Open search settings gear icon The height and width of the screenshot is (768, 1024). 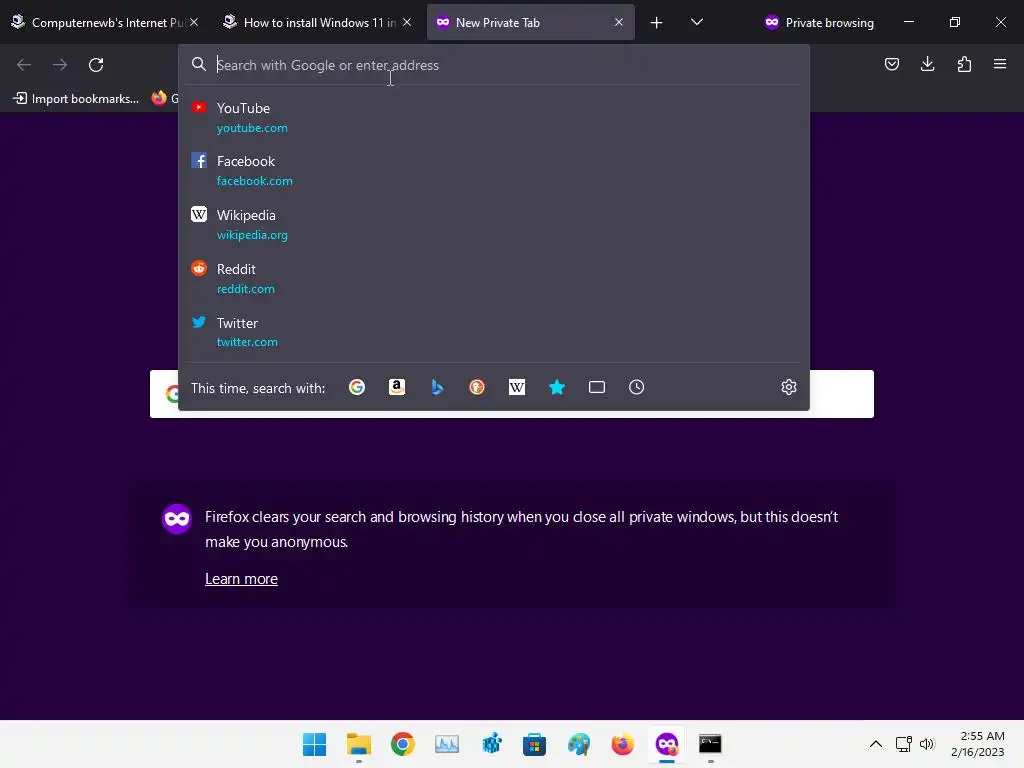[x=789, y=387]
